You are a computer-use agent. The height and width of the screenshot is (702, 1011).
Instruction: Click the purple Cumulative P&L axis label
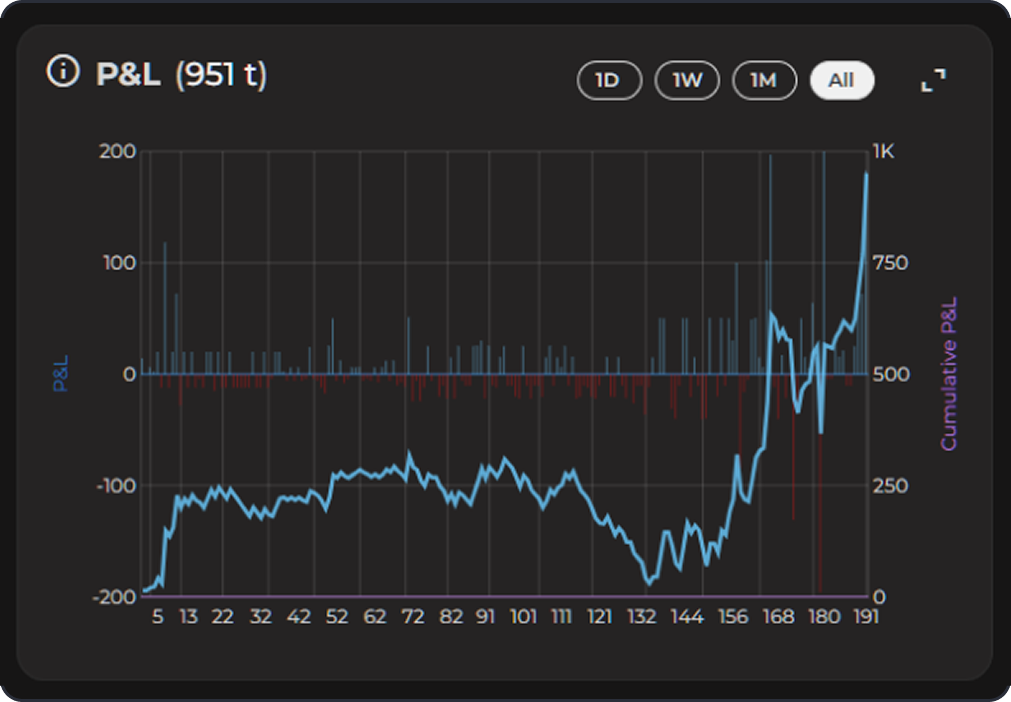[948, 373]
